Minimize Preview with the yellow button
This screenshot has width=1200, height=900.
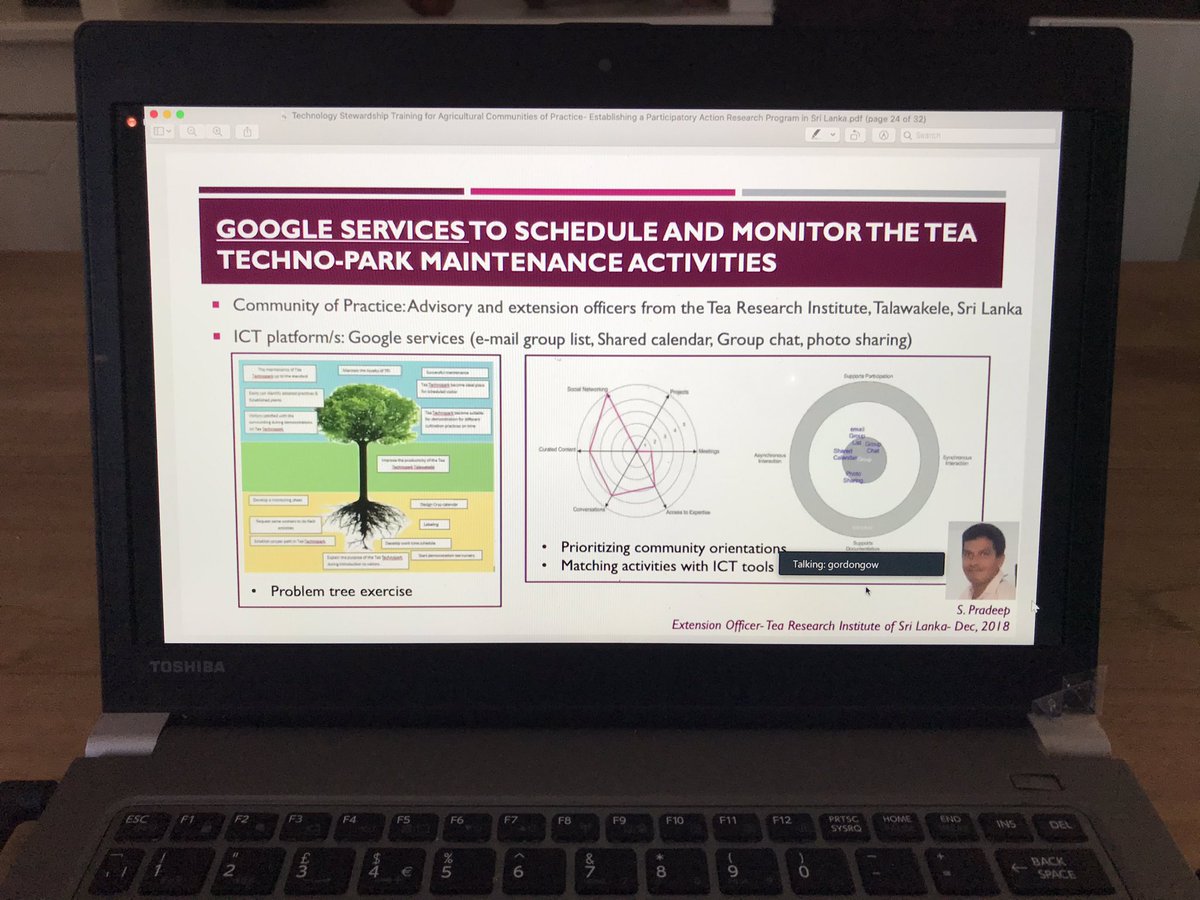[167, 113]
